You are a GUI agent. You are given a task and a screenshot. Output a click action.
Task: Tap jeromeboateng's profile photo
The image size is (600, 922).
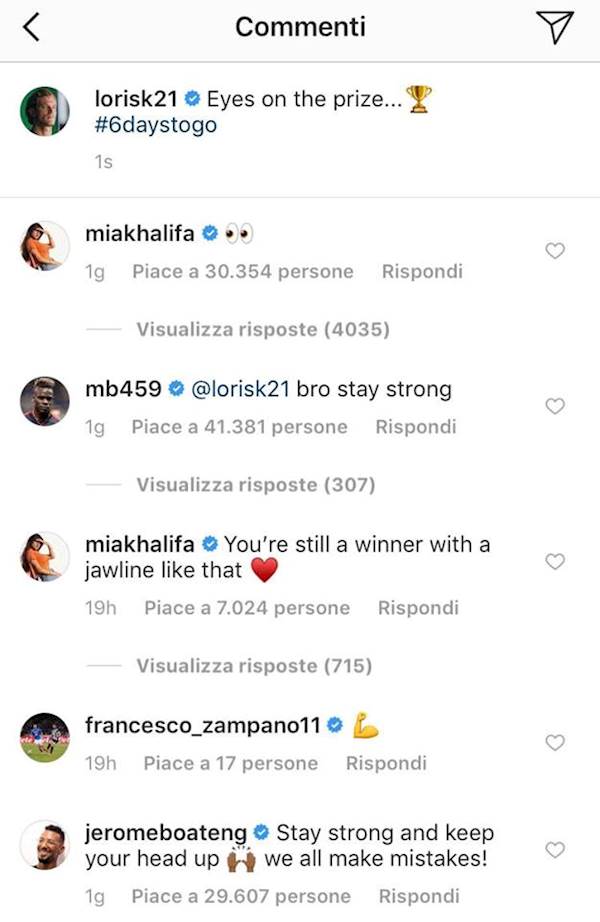45,845
